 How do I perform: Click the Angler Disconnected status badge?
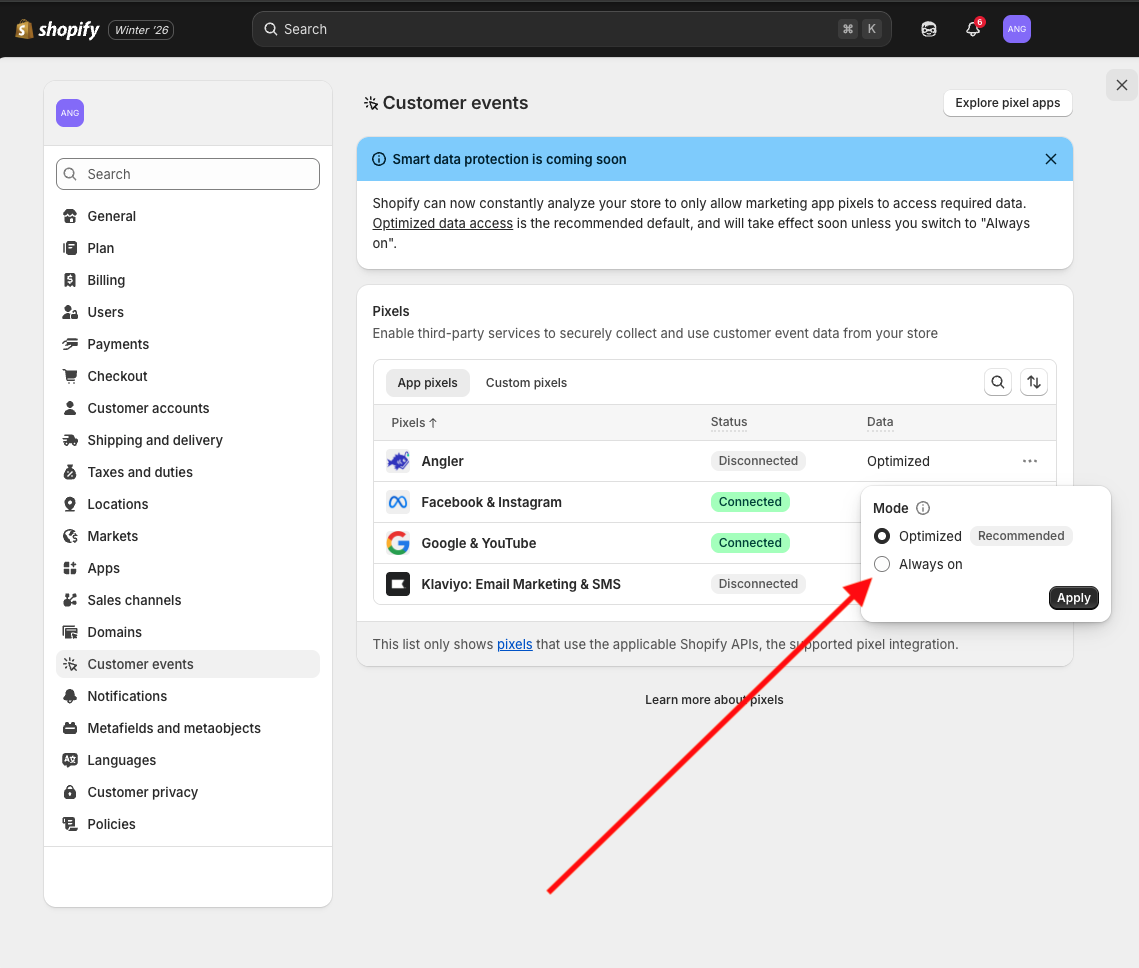[x=758, y=461]
